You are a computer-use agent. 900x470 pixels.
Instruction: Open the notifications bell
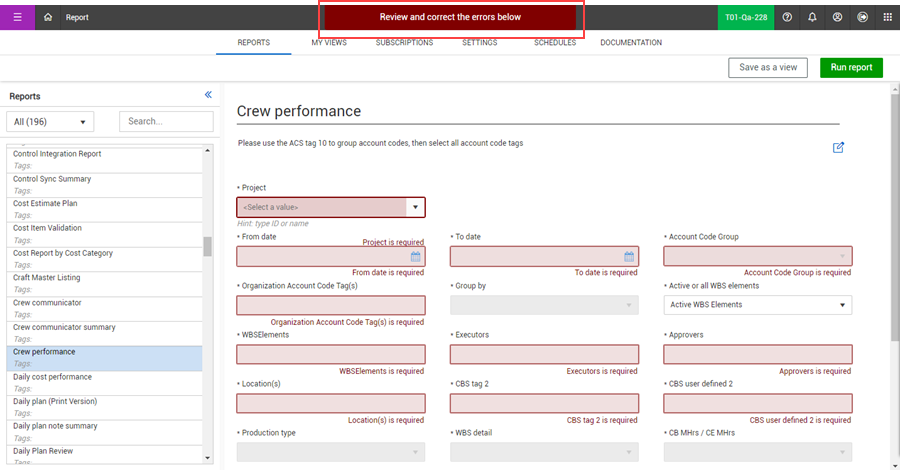[x=812, y=17]
